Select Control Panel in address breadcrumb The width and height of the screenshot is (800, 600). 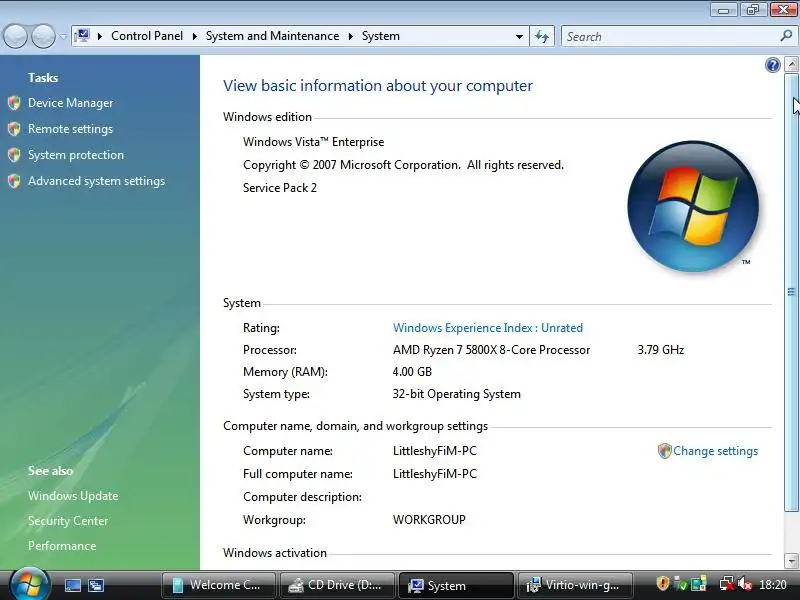point(147,36)
